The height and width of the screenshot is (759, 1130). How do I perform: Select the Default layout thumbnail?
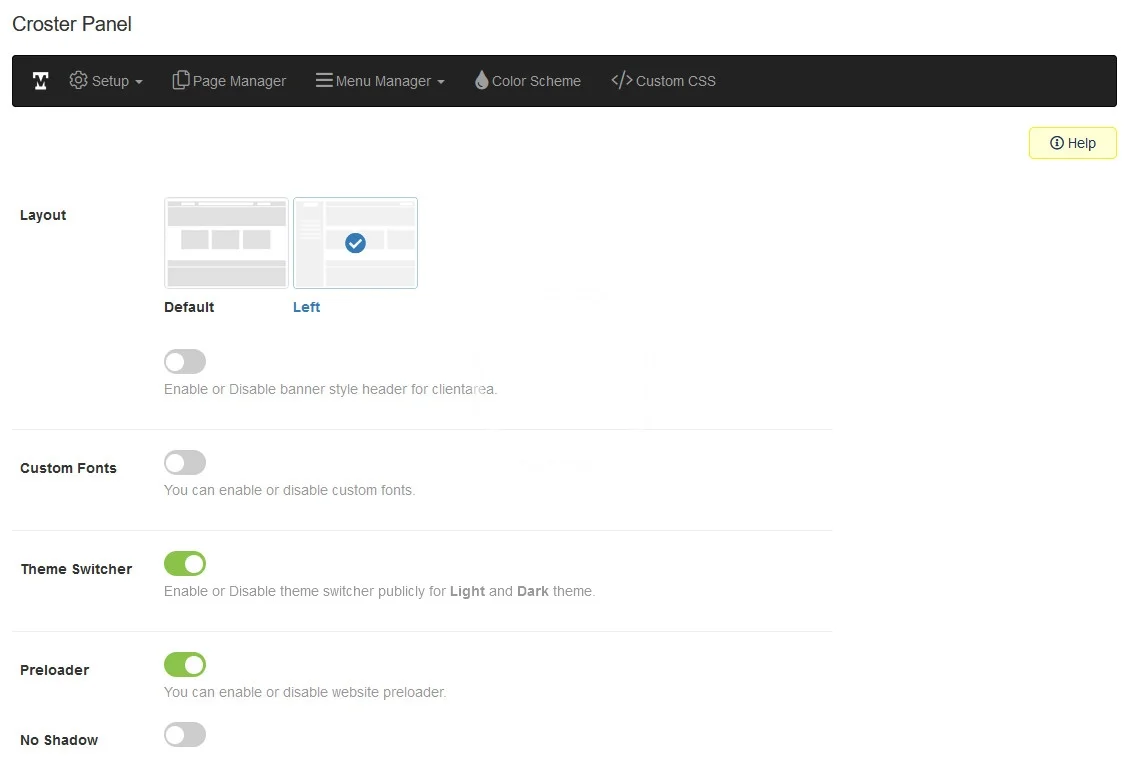tap(226, 243)
